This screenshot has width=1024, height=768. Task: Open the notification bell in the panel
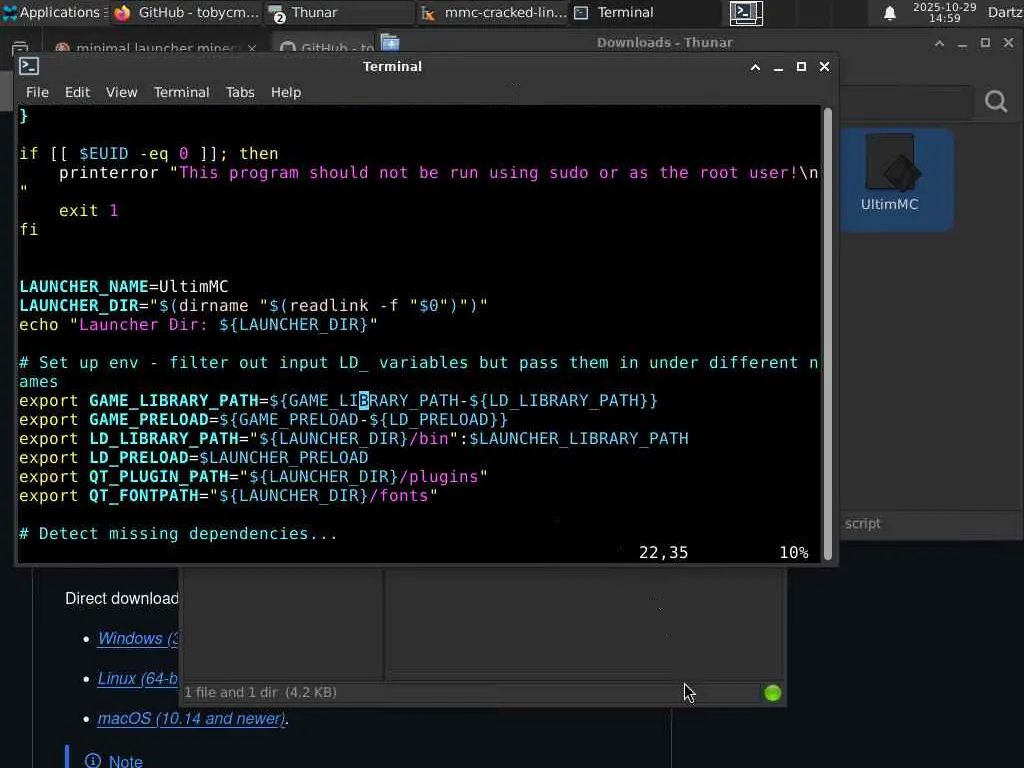tap(889, 13)
